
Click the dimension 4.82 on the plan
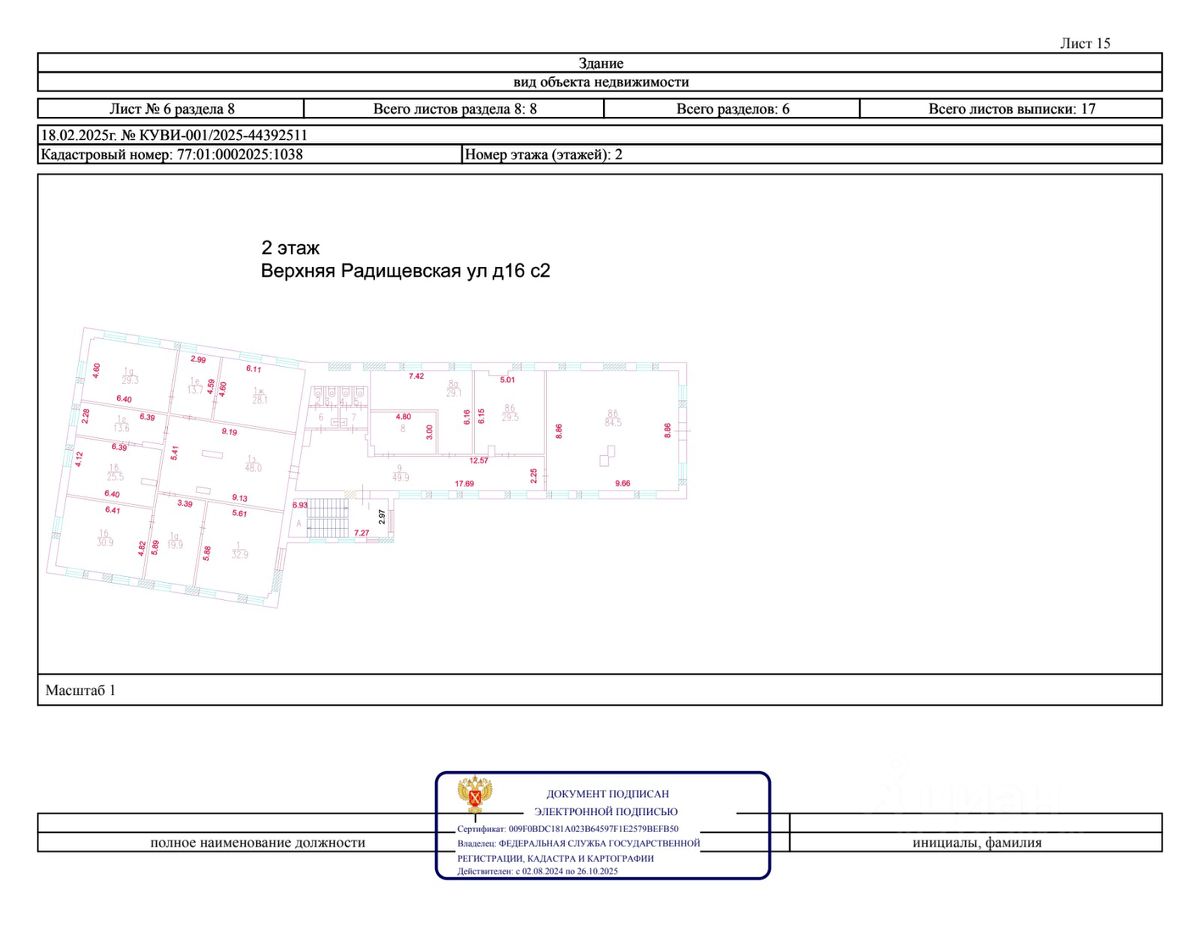142,547
